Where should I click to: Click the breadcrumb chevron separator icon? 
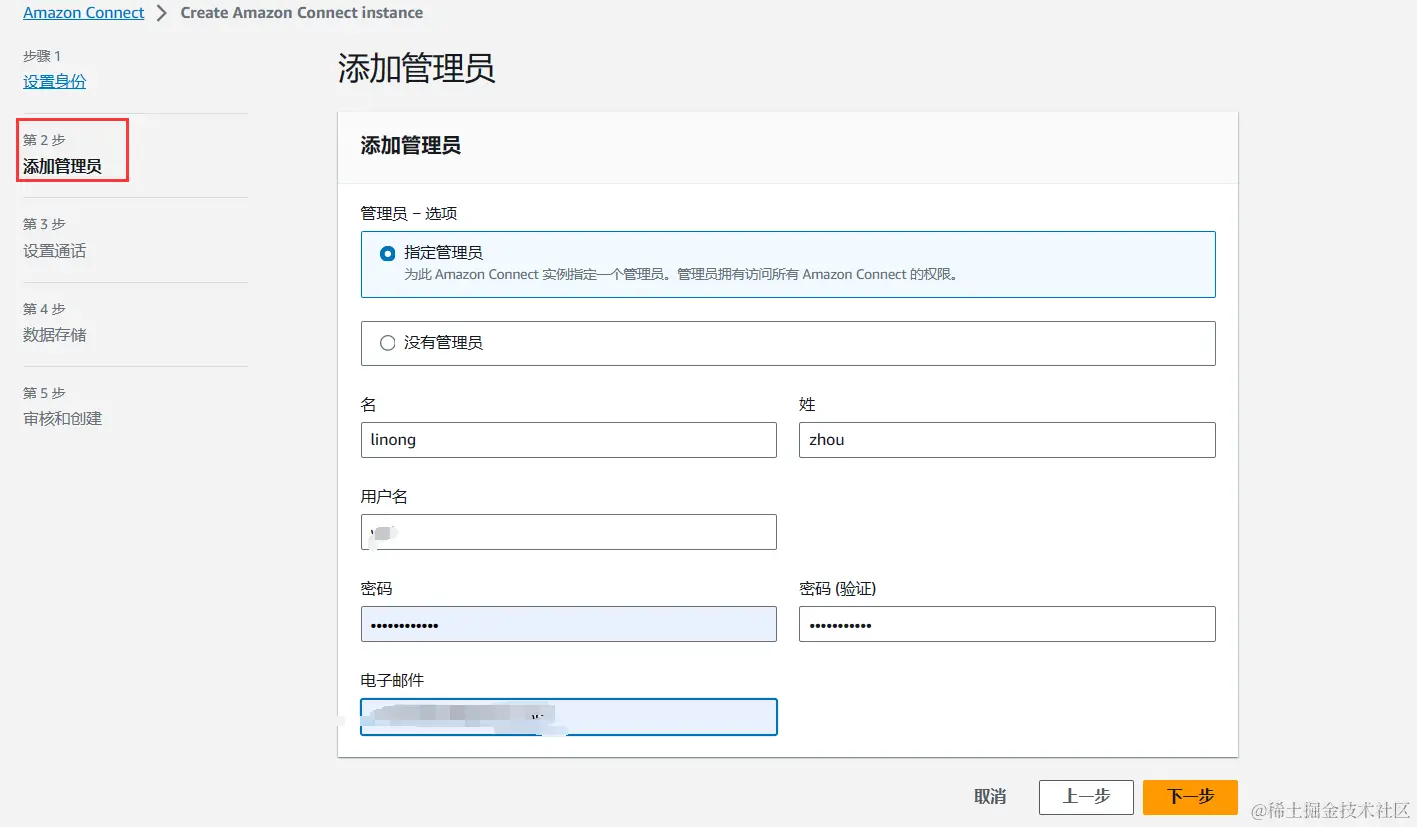pos(162,14)
